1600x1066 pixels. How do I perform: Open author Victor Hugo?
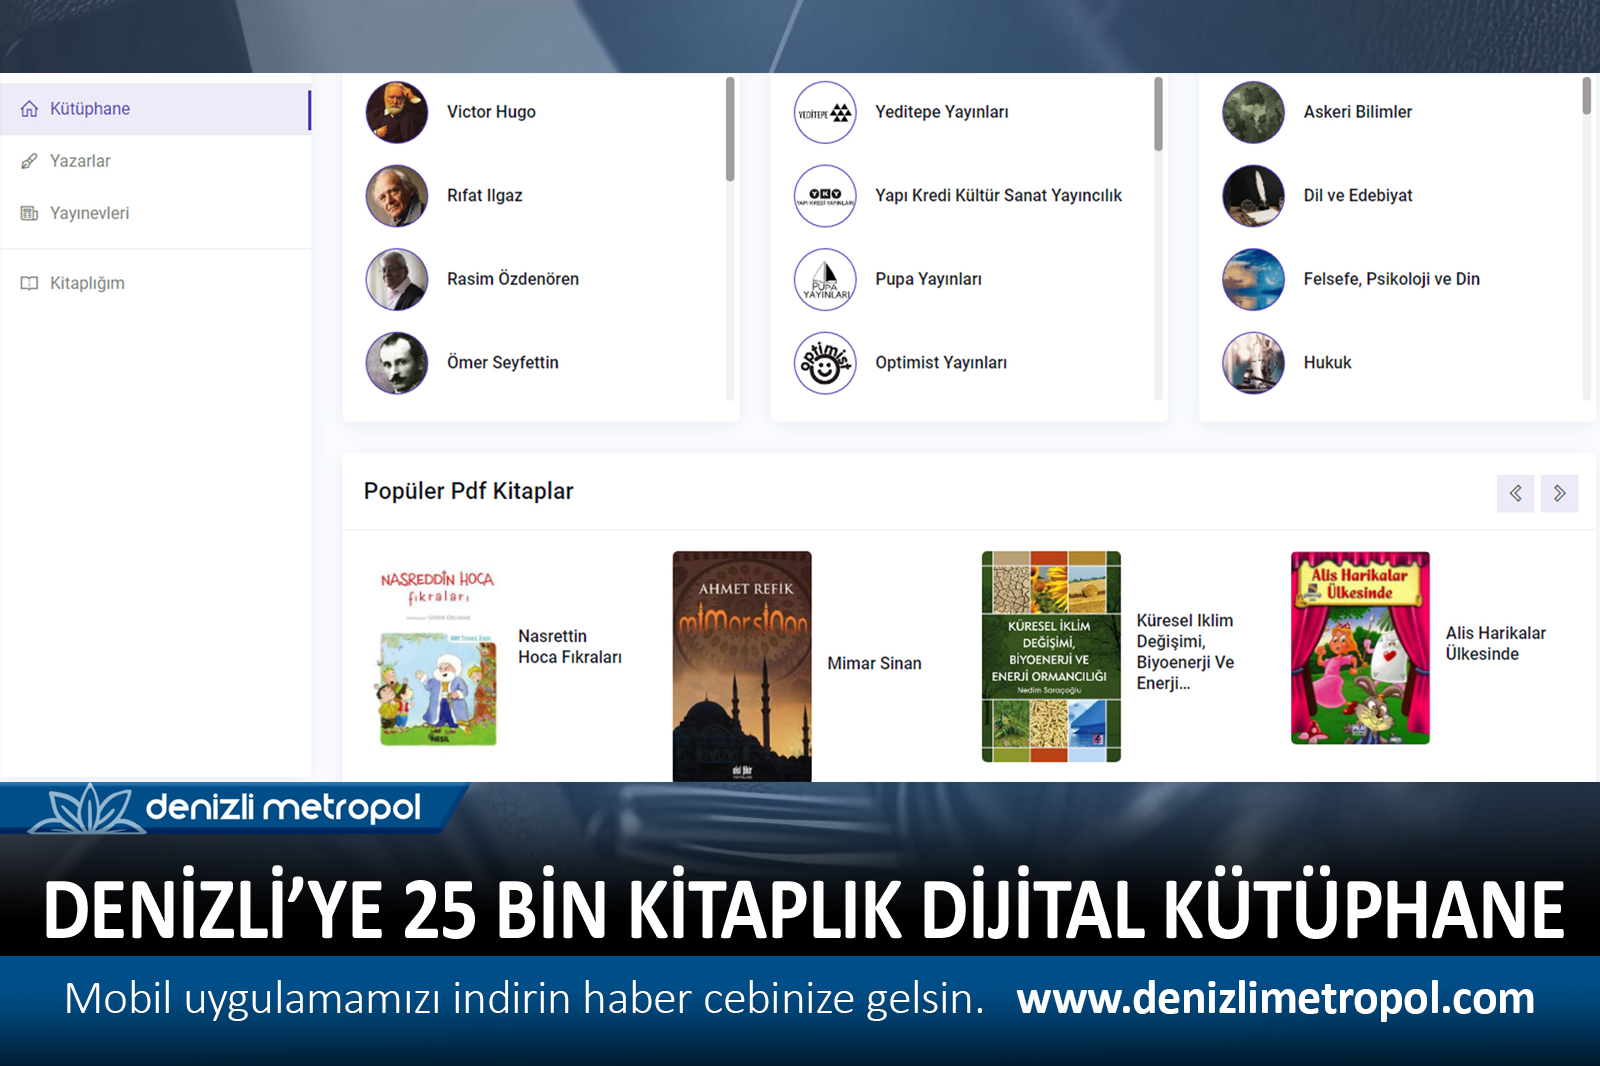tap(491, 112)
